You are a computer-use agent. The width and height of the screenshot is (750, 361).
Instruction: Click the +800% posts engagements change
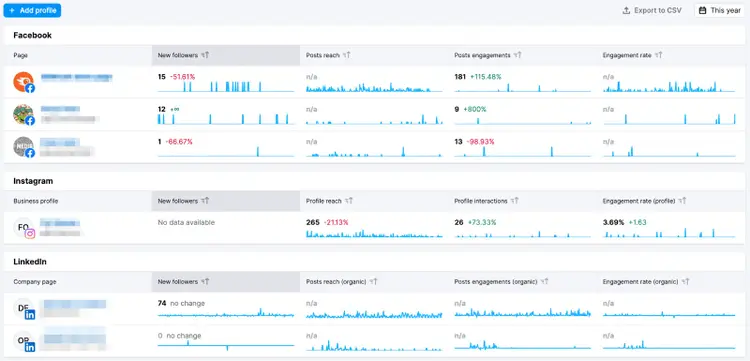coord(474,109)
